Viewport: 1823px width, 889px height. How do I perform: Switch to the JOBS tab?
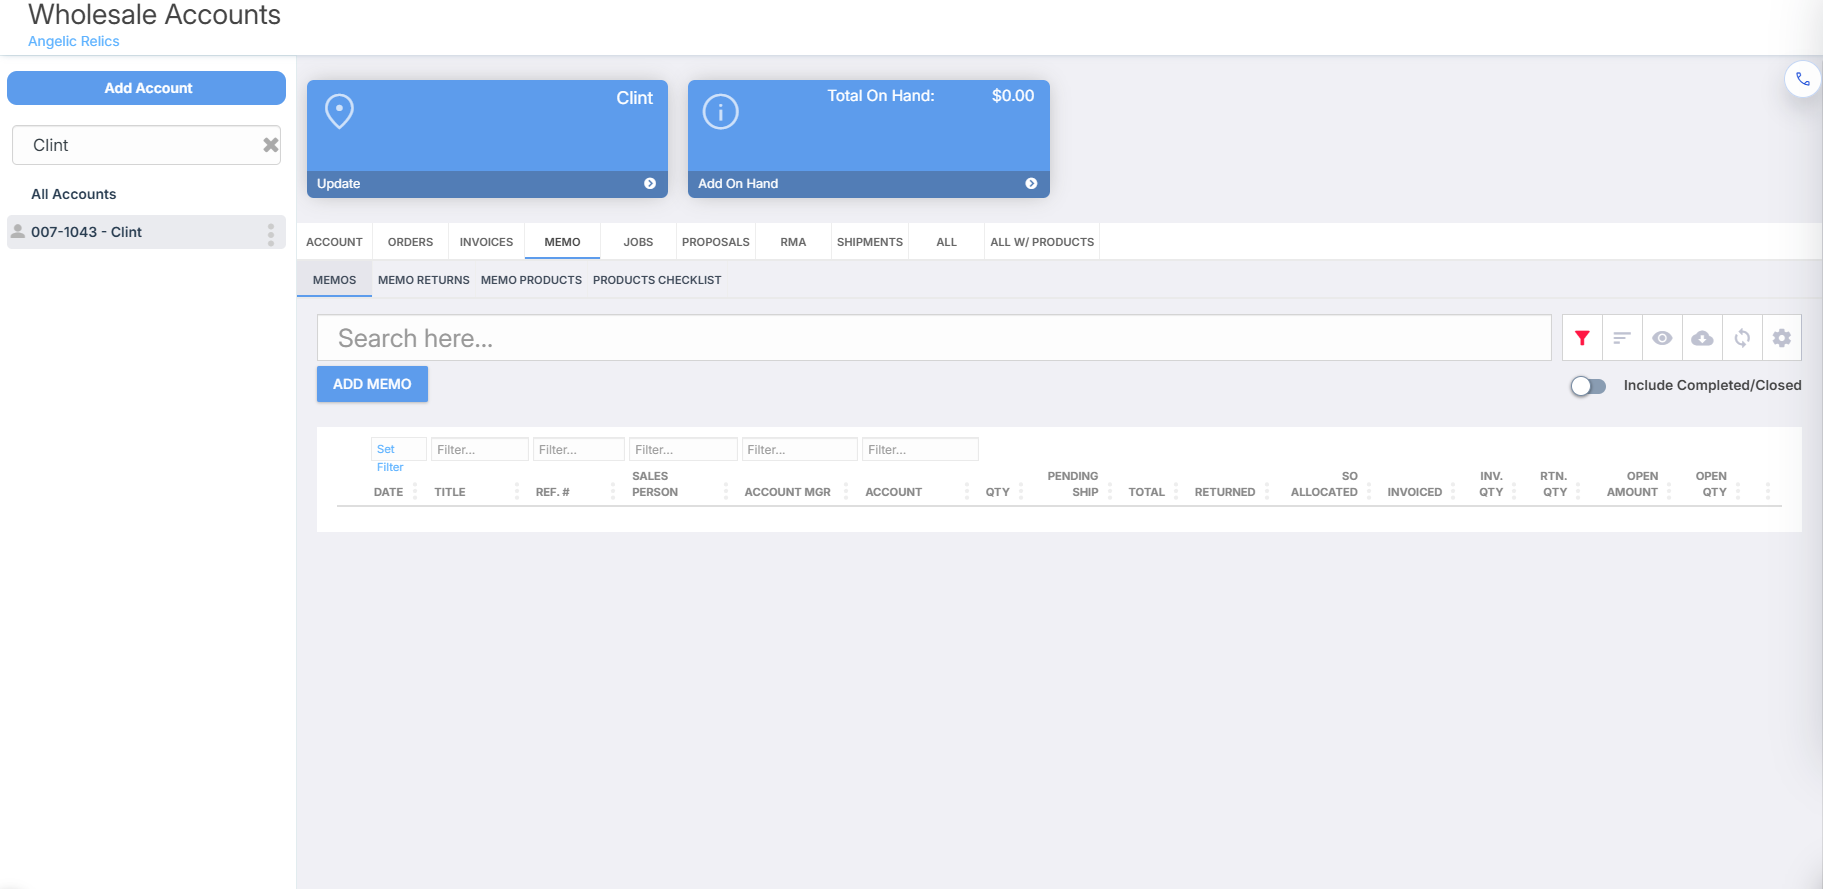638,242
